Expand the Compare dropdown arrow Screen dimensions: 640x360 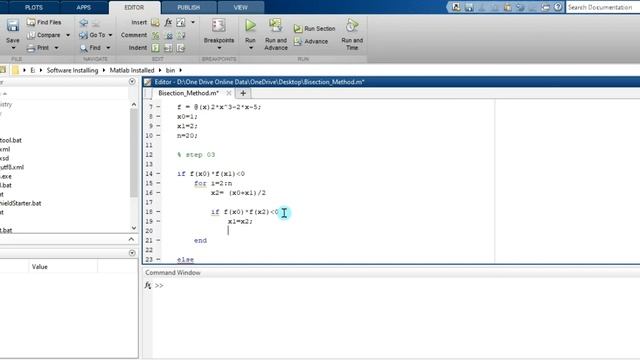(x=68, y=35)
